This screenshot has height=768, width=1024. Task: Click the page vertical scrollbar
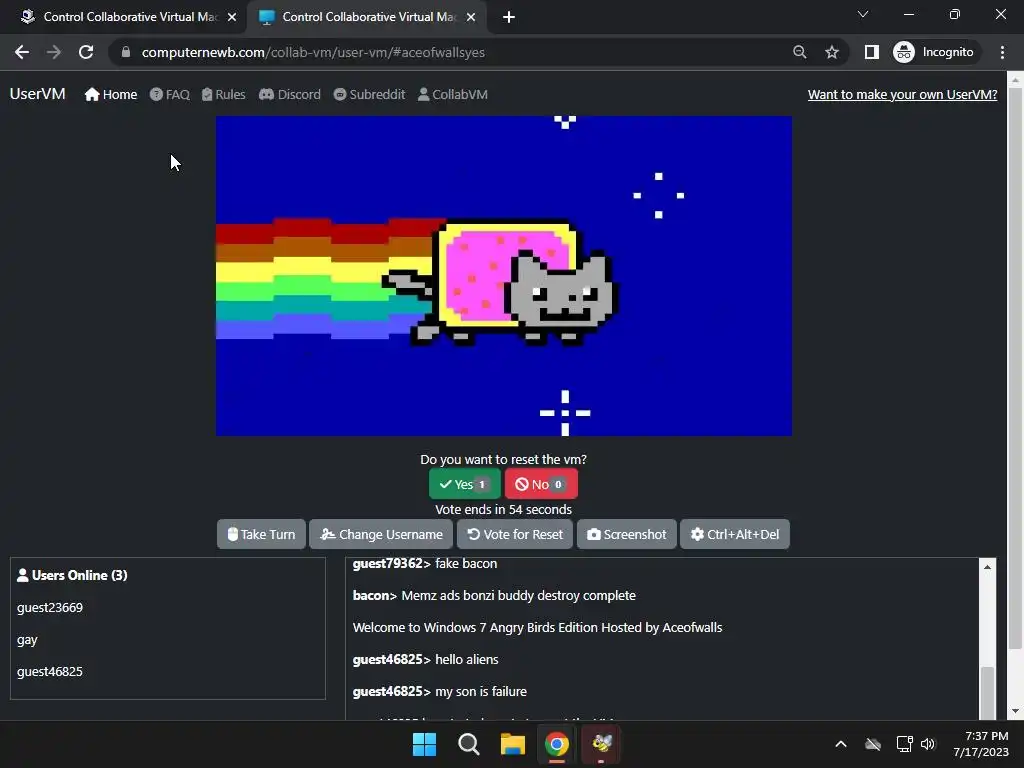1015,366
